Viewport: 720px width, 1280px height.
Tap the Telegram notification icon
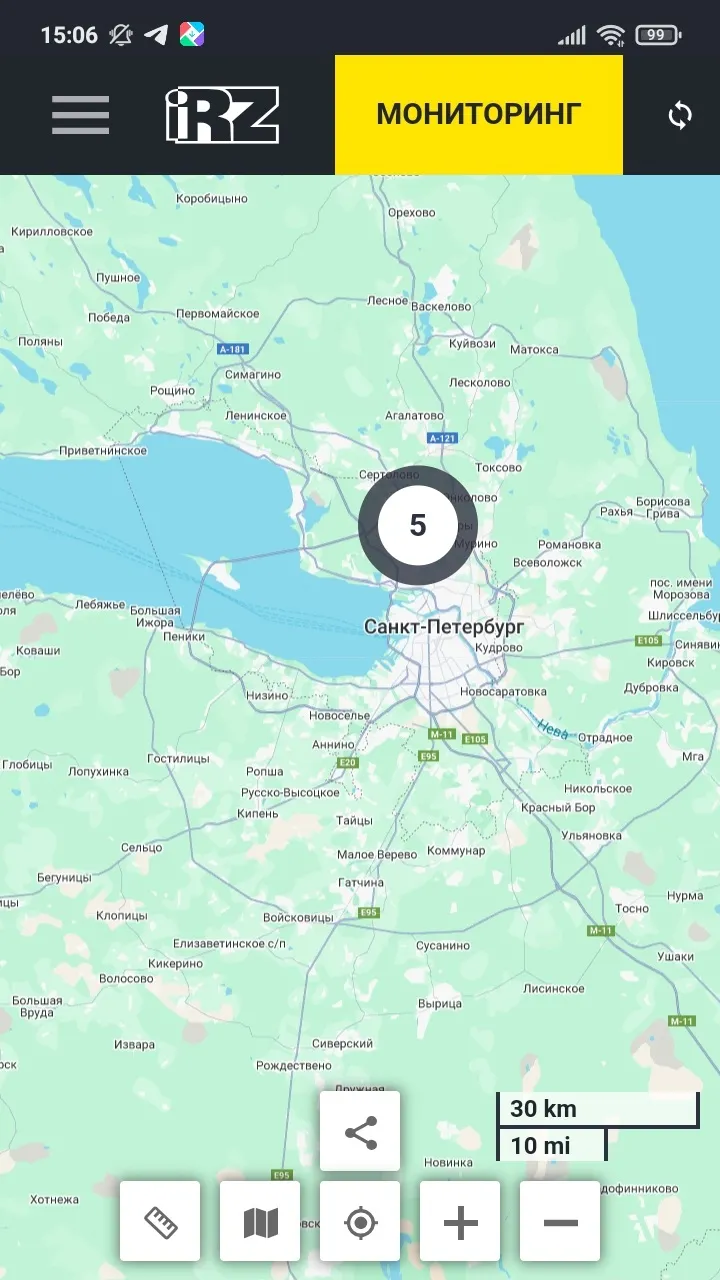pos(155,35)
